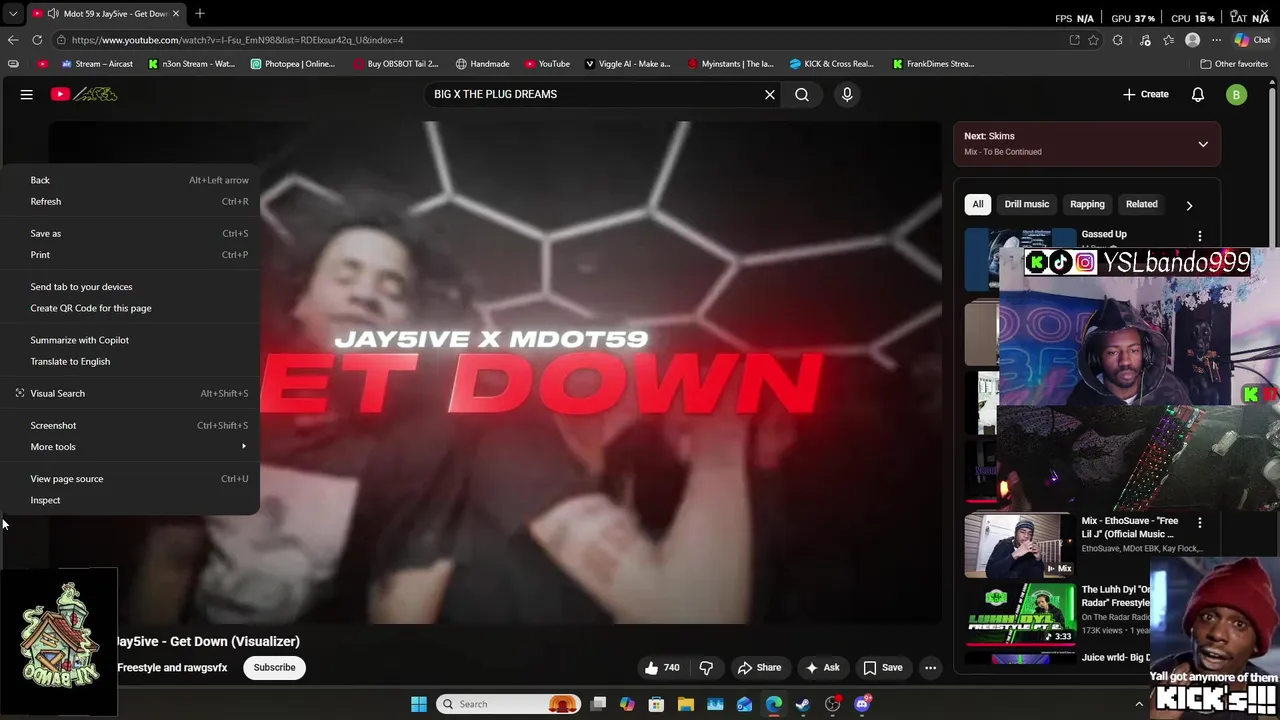Screen dimensions: 1280x720
Task: Select the Drill music filter chip
Action: [x=1027, y=204]
